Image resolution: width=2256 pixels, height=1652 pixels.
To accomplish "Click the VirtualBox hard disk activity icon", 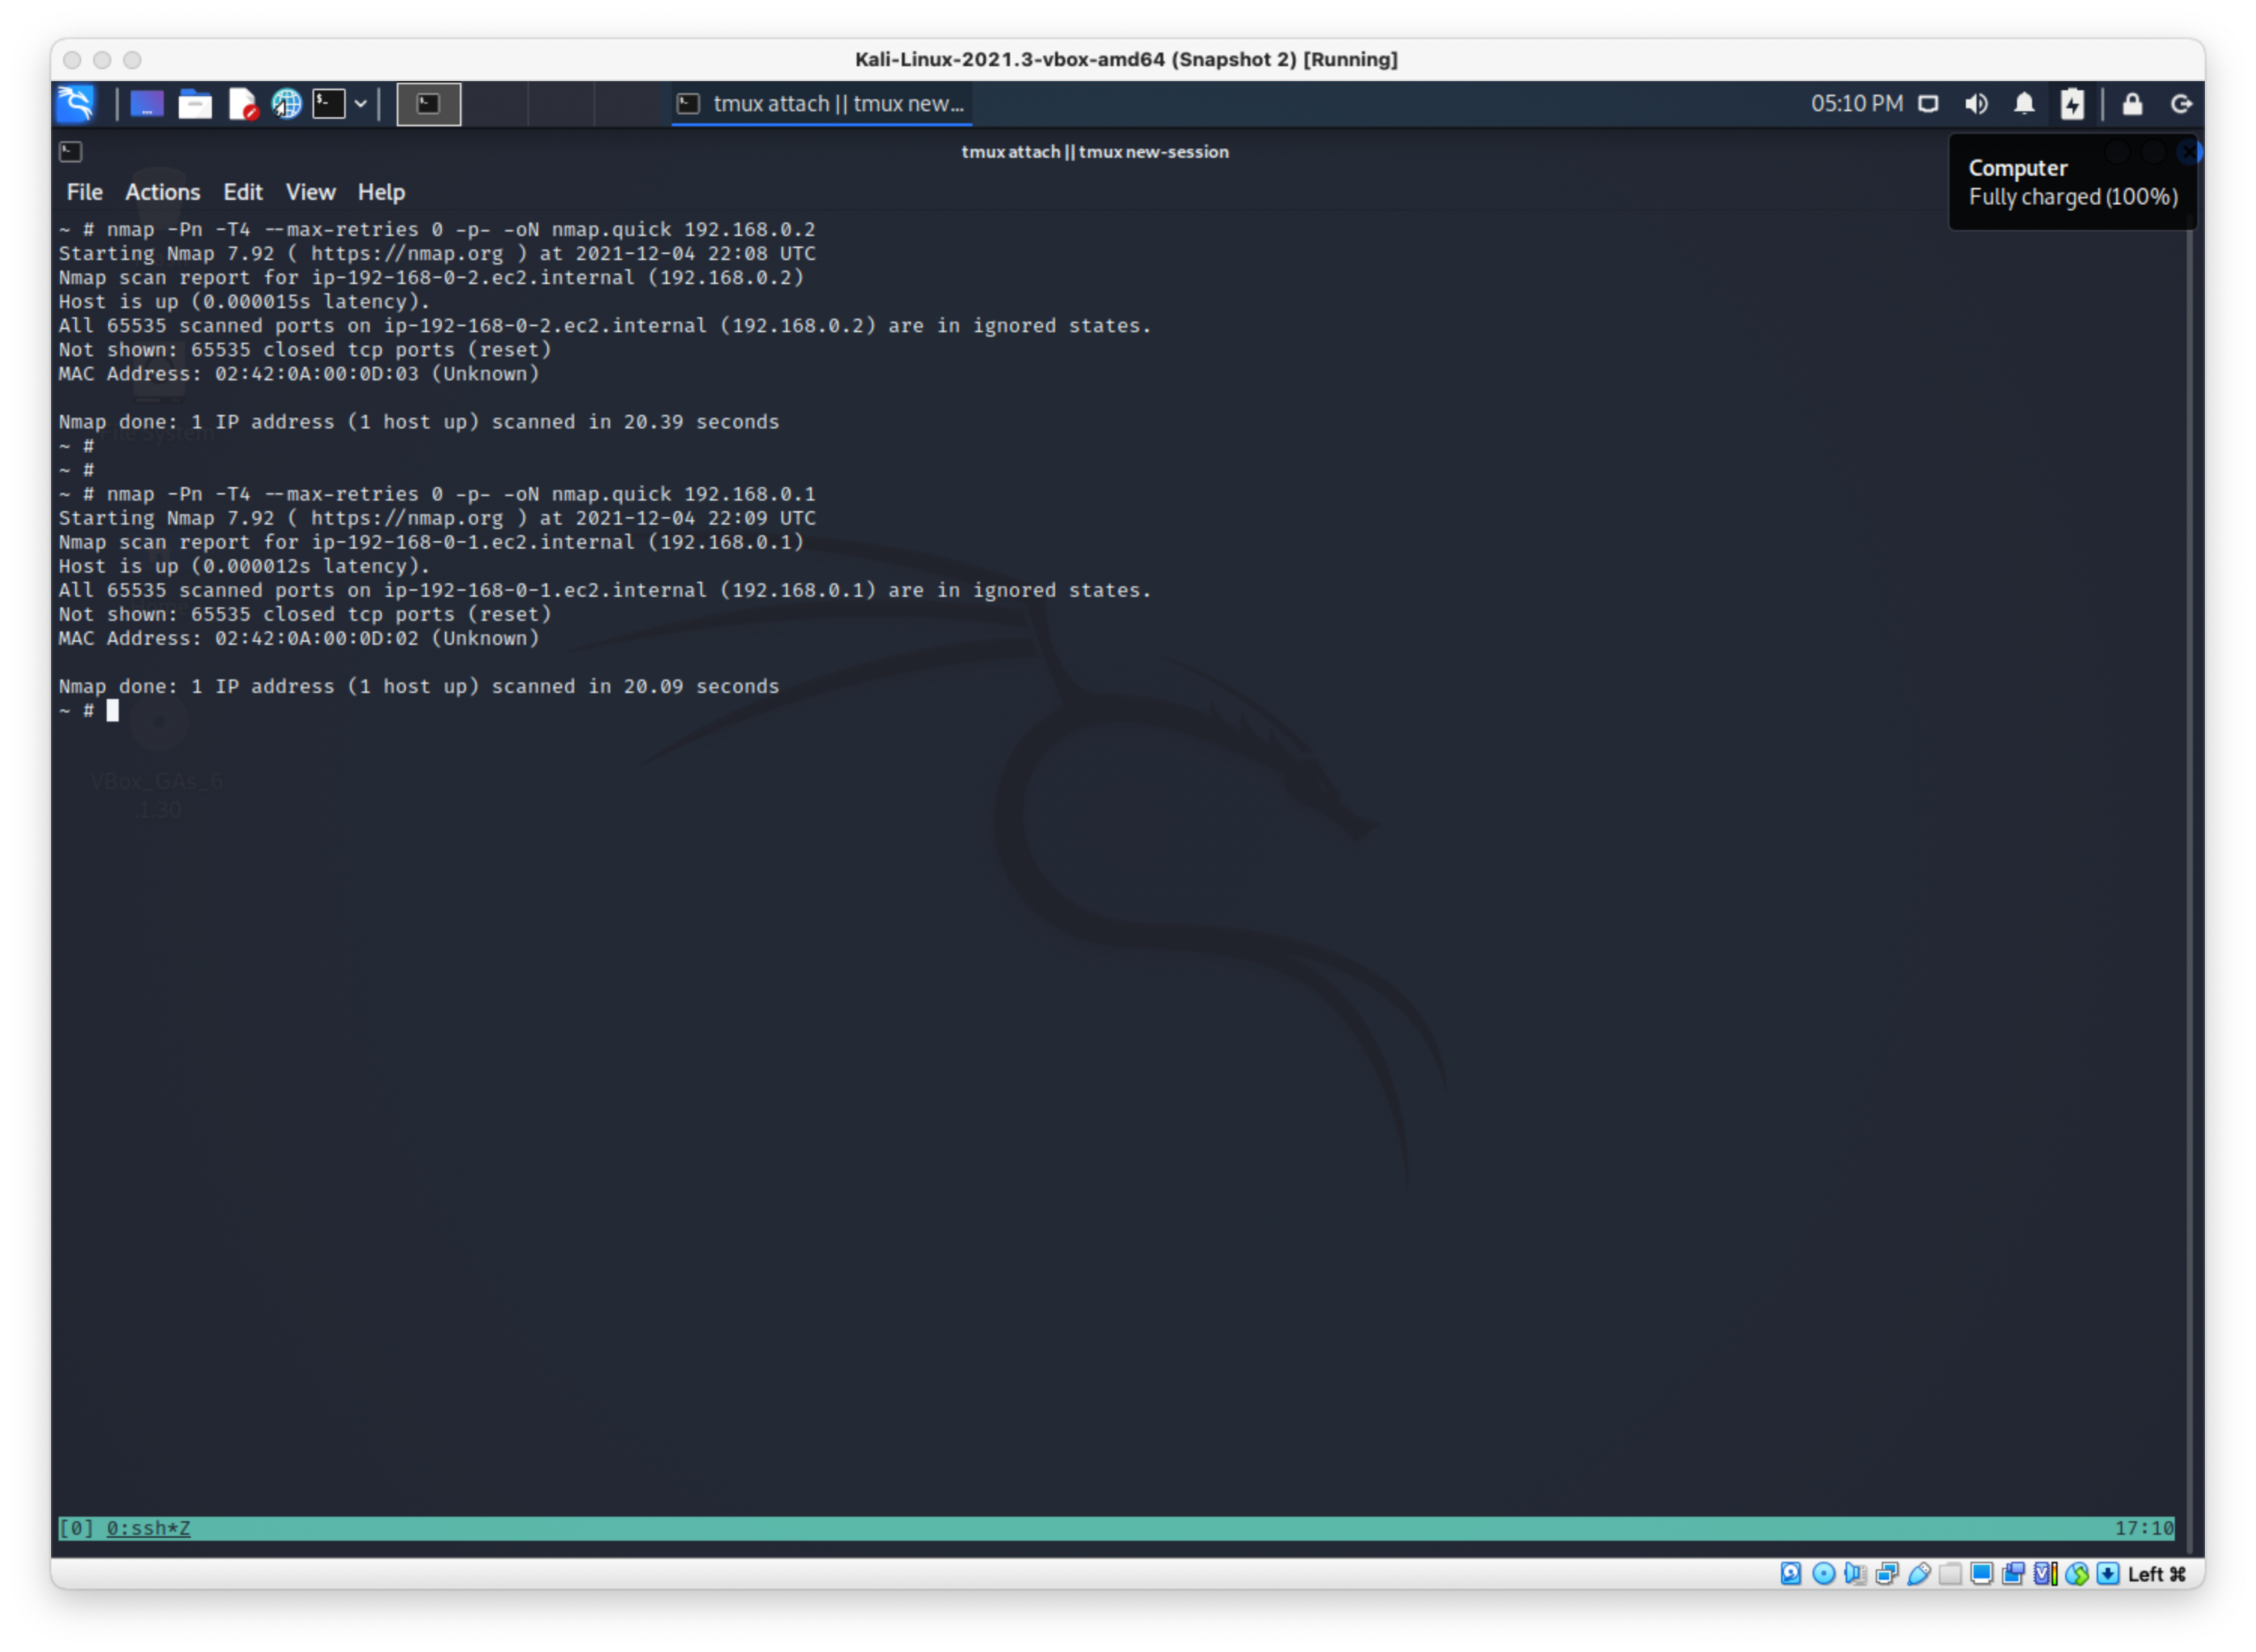I will click(1791, 1575).
